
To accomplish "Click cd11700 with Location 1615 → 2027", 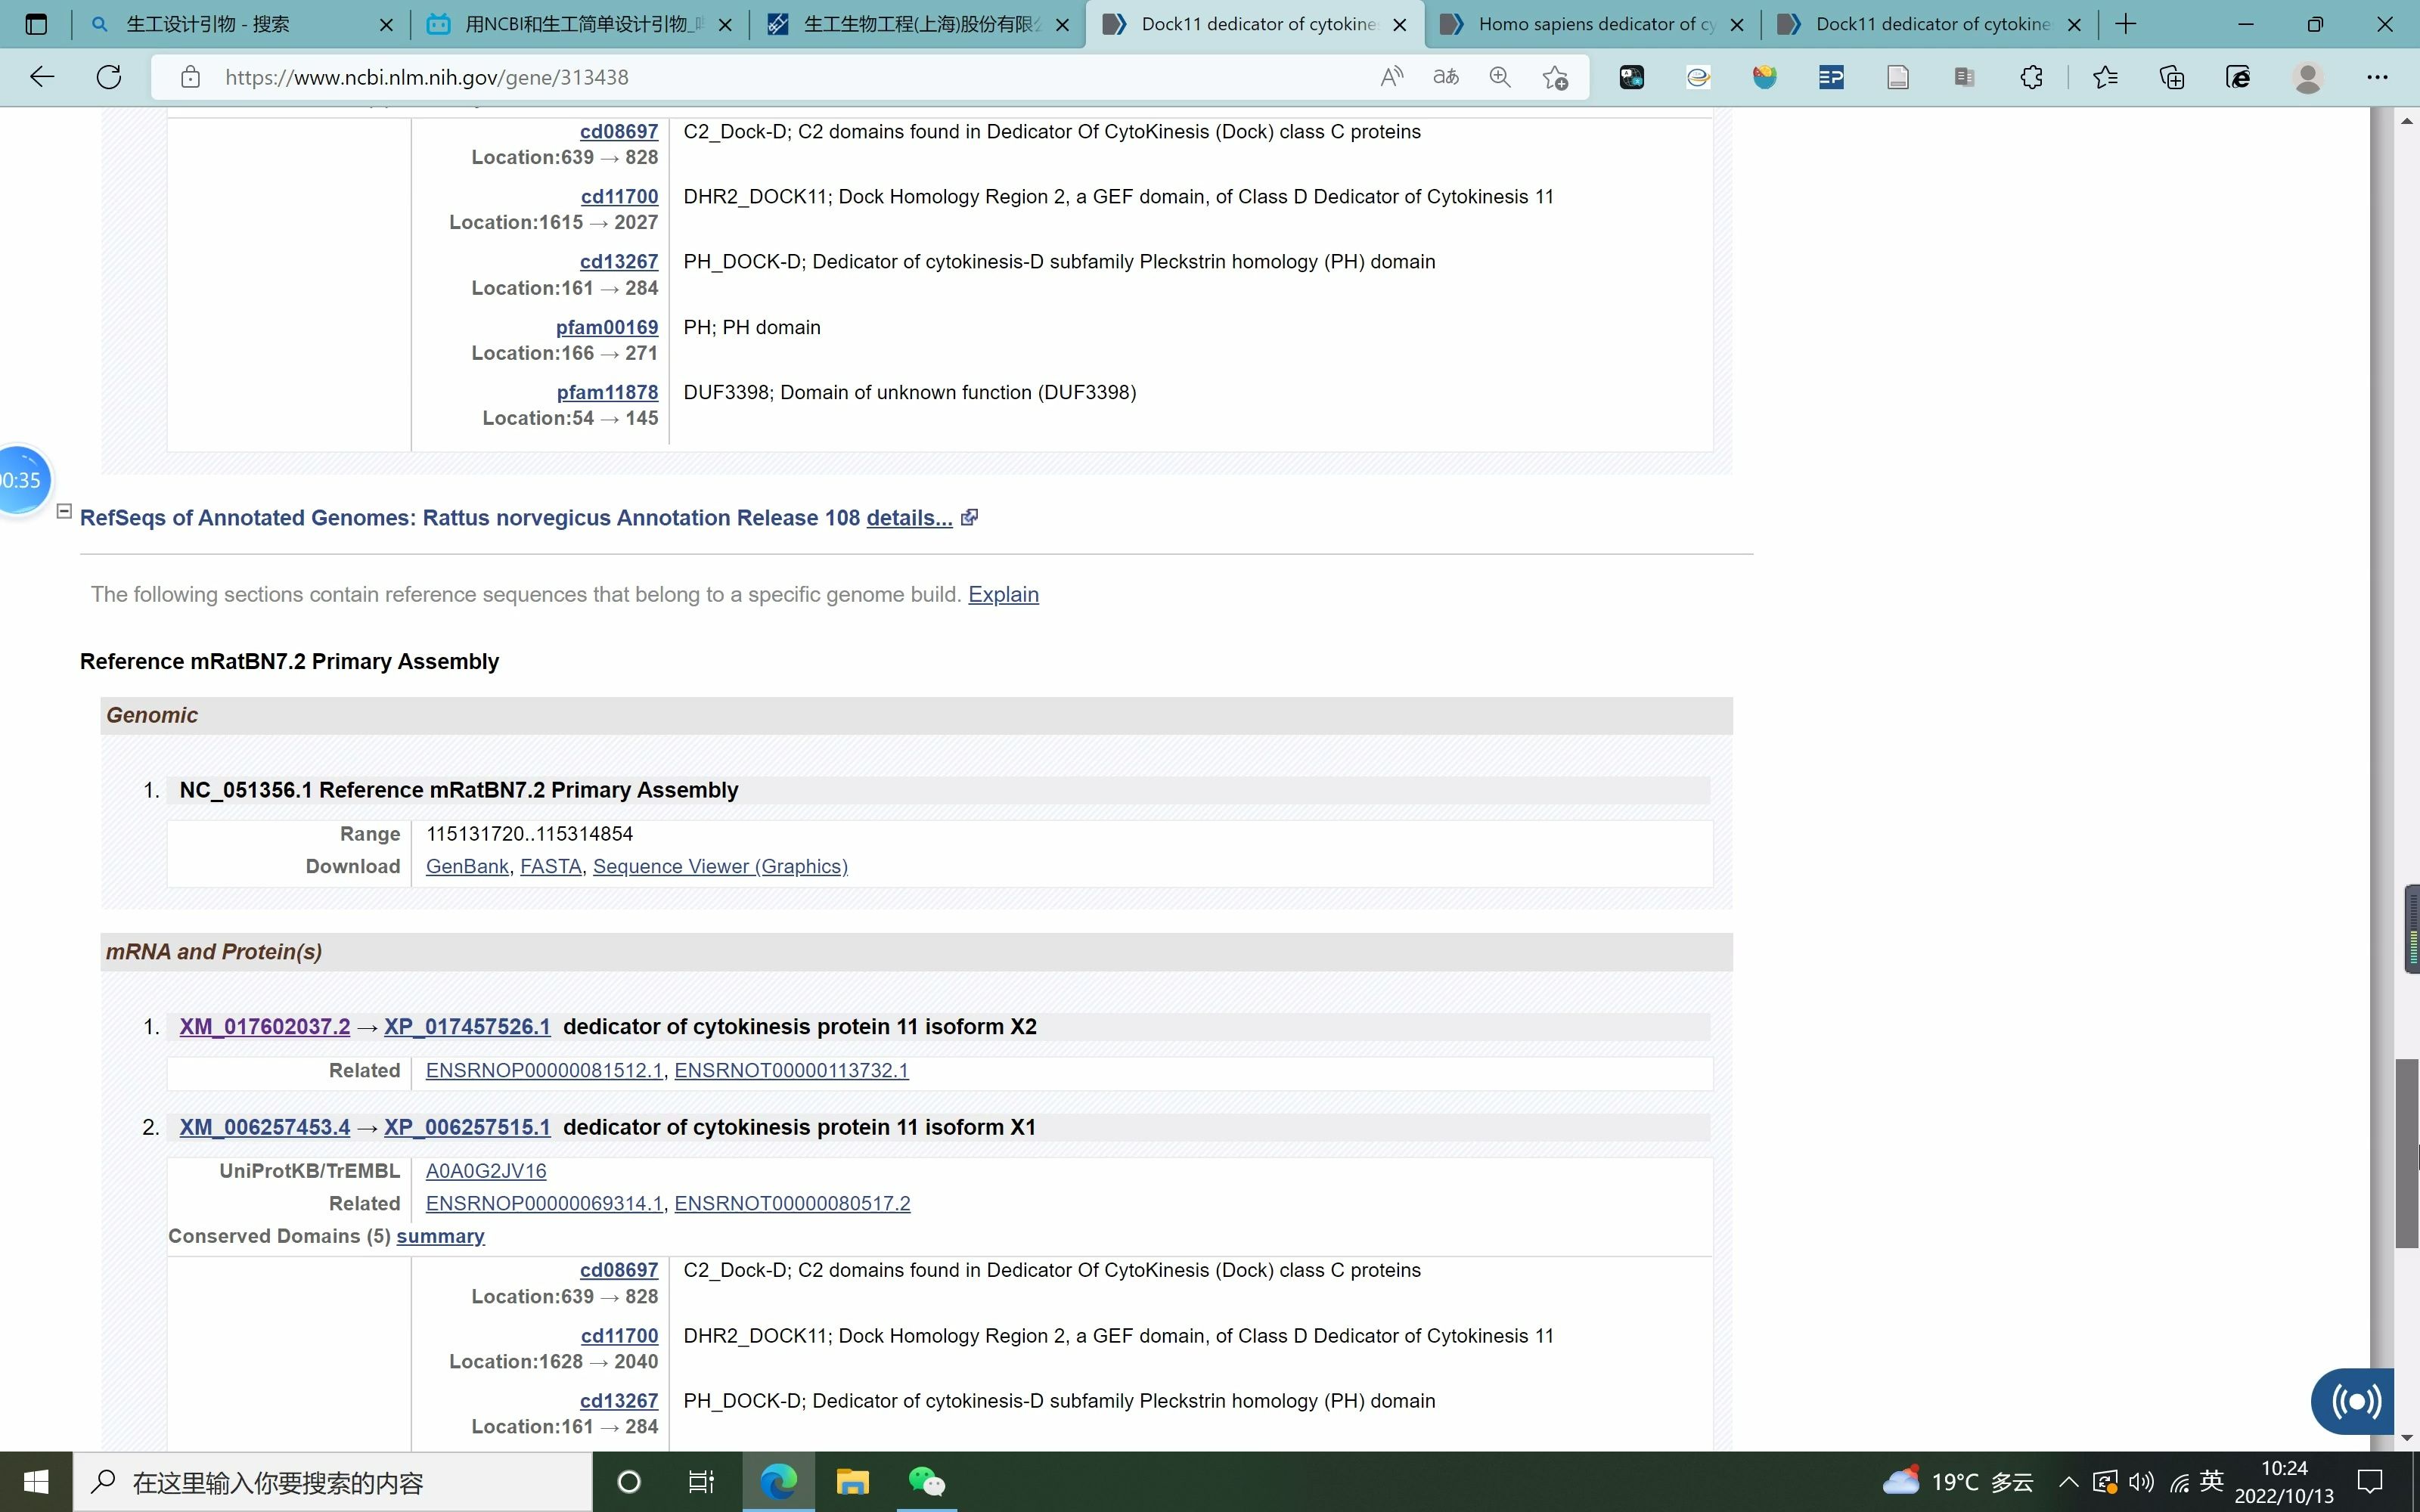I will tap(619, 197).
